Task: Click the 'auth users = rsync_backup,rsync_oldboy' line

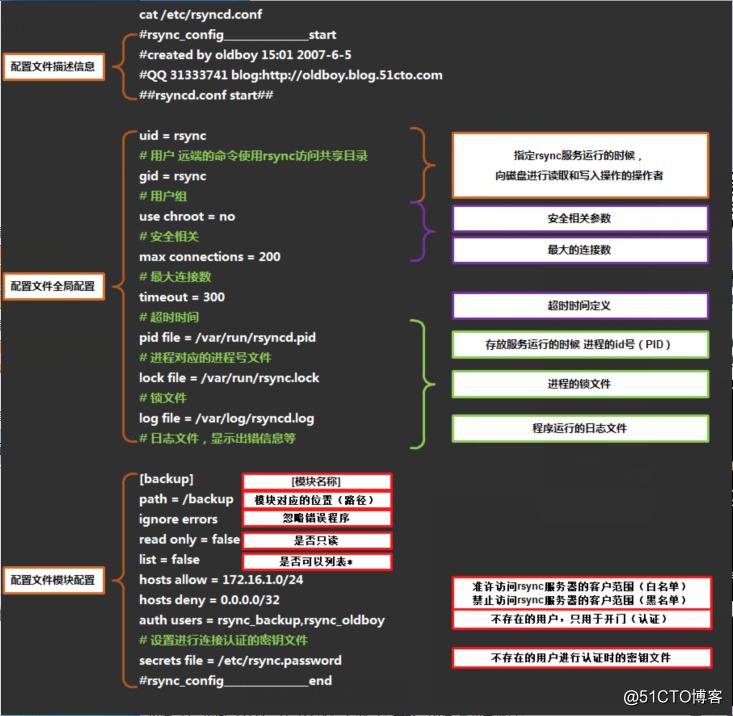Action: tap(262, 620)
